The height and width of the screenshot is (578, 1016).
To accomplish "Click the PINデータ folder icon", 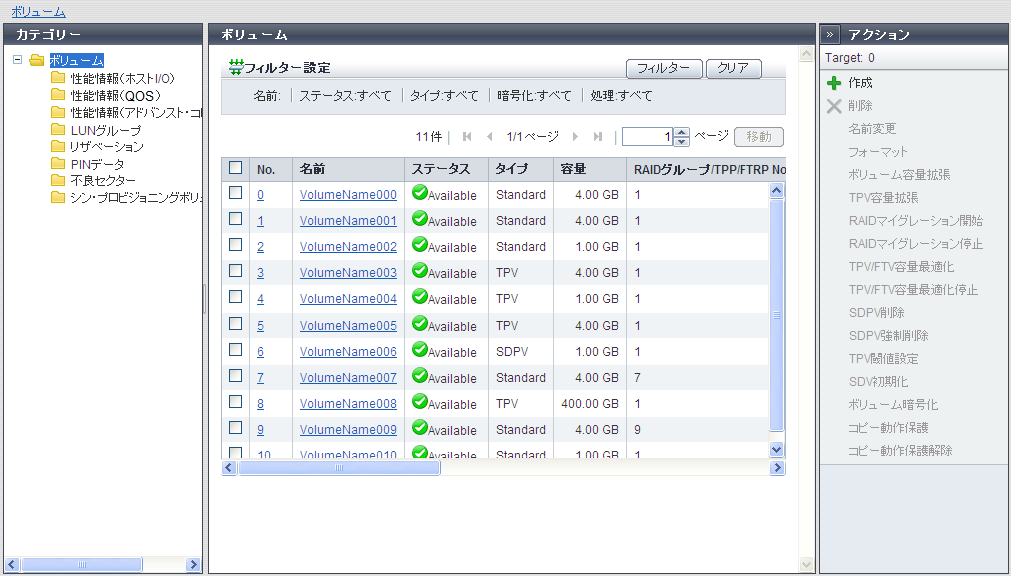I will (x=58, y=164).
